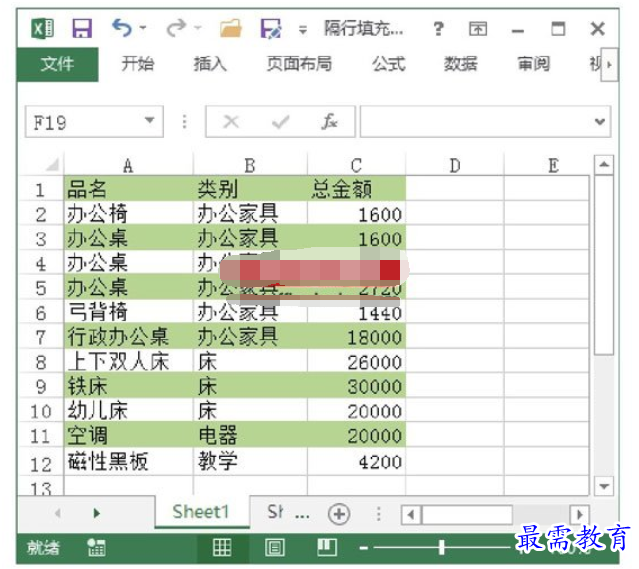Open the redo history dropdown arrow
Screen dimensions: 639x569
[198, 28]
